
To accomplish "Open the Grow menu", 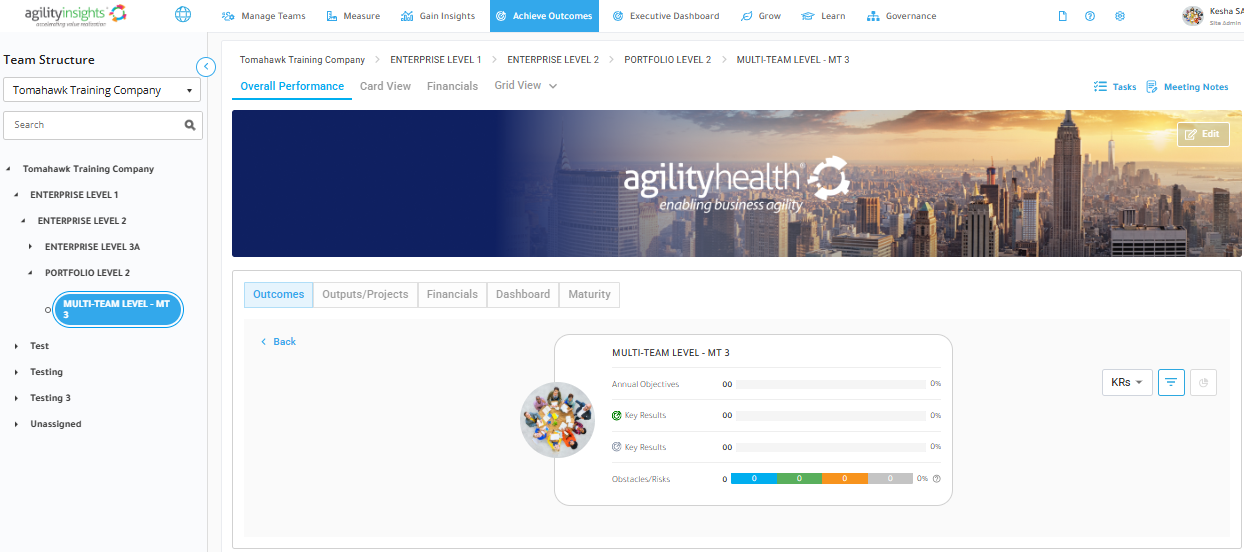I will pos(761,16).
